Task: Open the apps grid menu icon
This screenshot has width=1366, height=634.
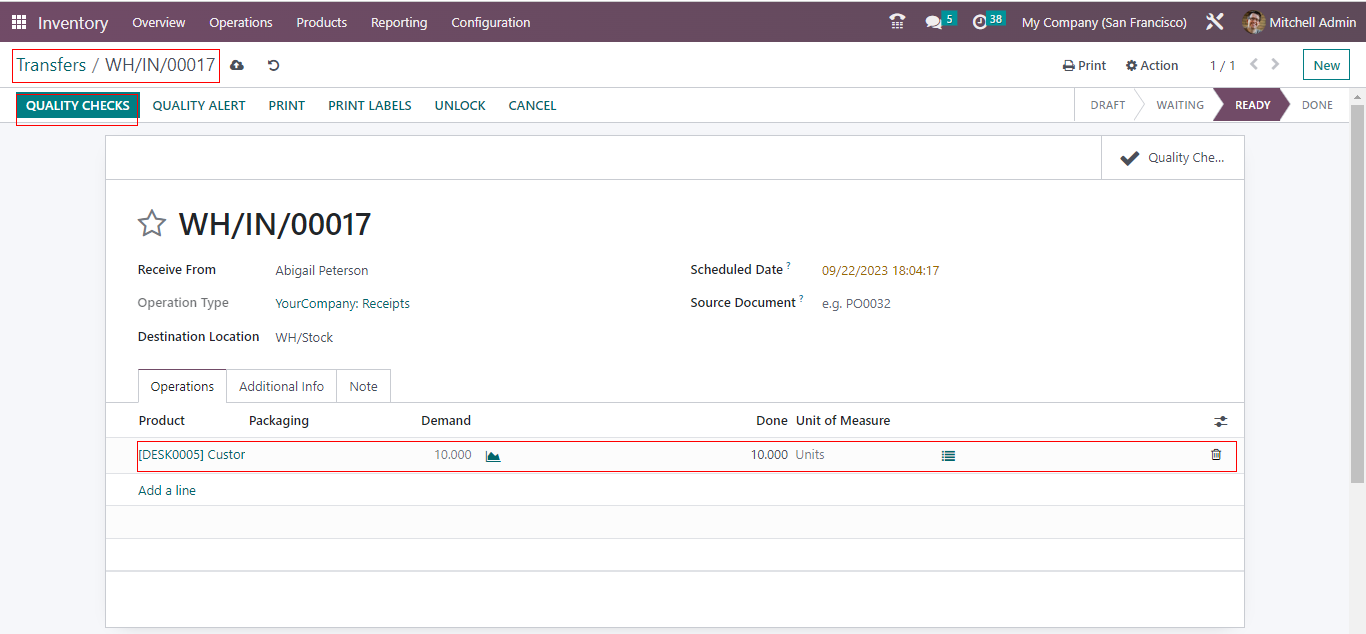Action: [19, 22]
